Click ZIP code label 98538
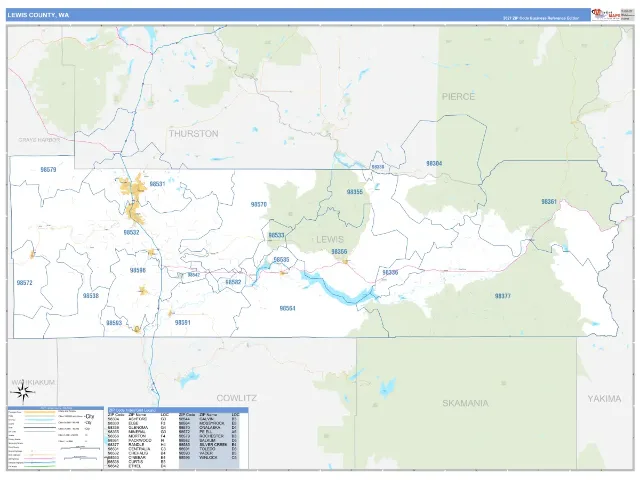The height and width of the screenshot is (480, 640). point(91,296)
